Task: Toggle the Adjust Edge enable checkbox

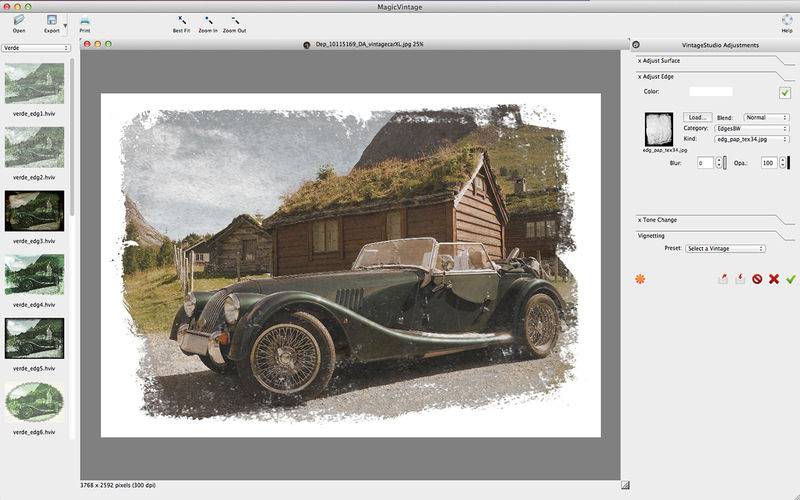Action: coord(785,92)
